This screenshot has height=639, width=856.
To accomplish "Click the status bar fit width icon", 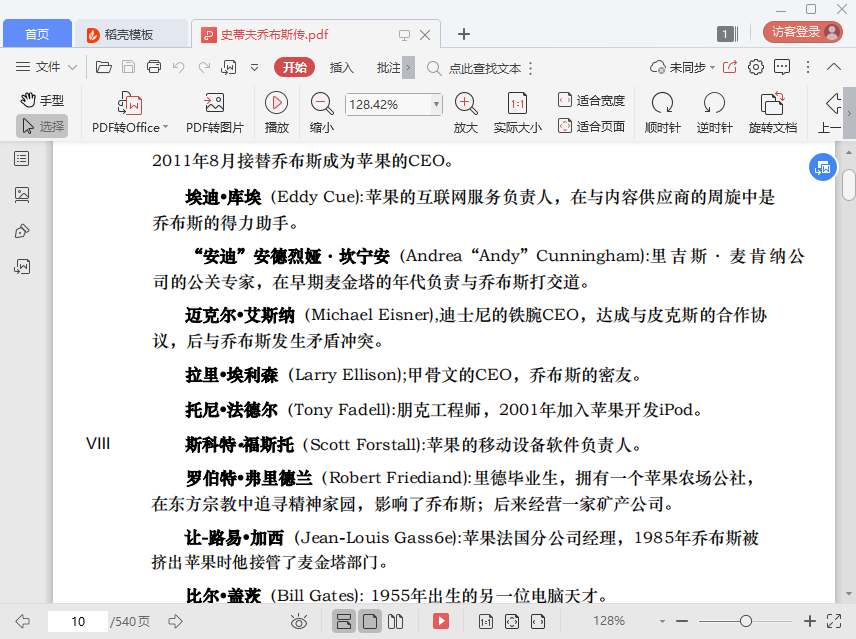I will pos(538,621).
